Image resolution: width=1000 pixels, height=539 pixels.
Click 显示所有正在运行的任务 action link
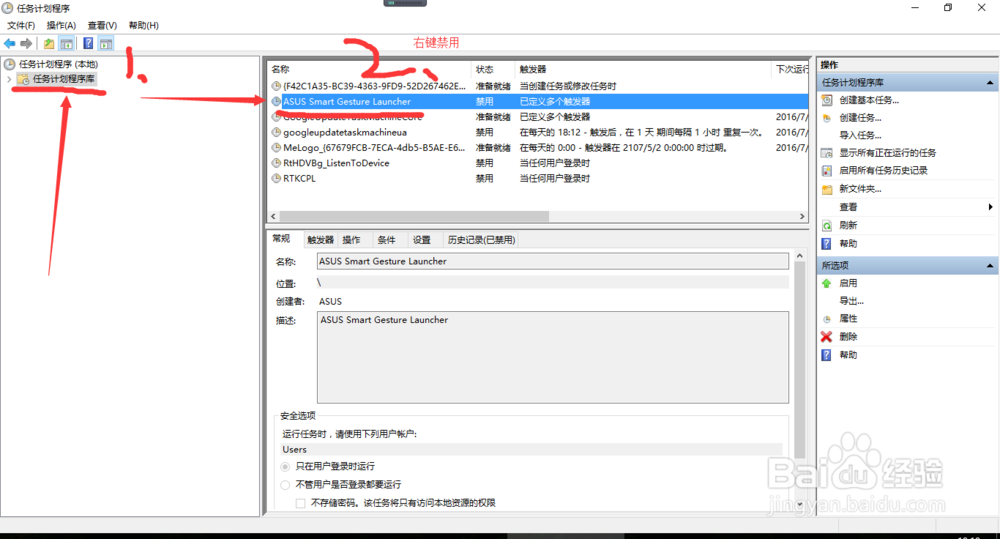(888, 153)
